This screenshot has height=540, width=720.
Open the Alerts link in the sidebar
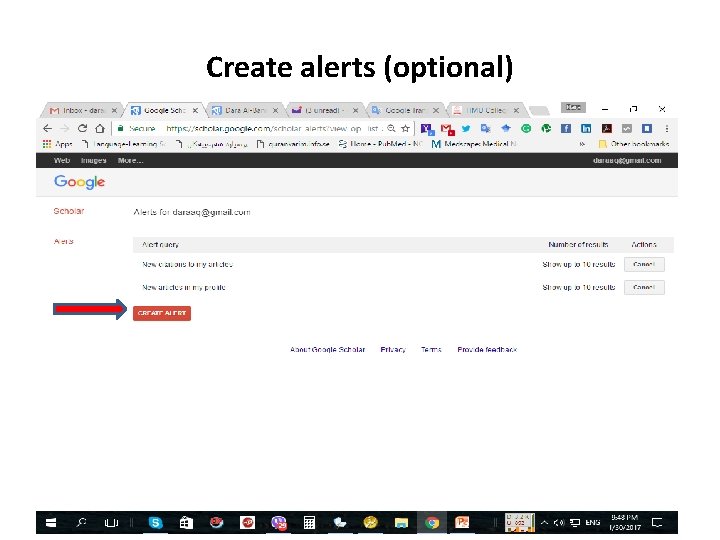coord(63,242)
